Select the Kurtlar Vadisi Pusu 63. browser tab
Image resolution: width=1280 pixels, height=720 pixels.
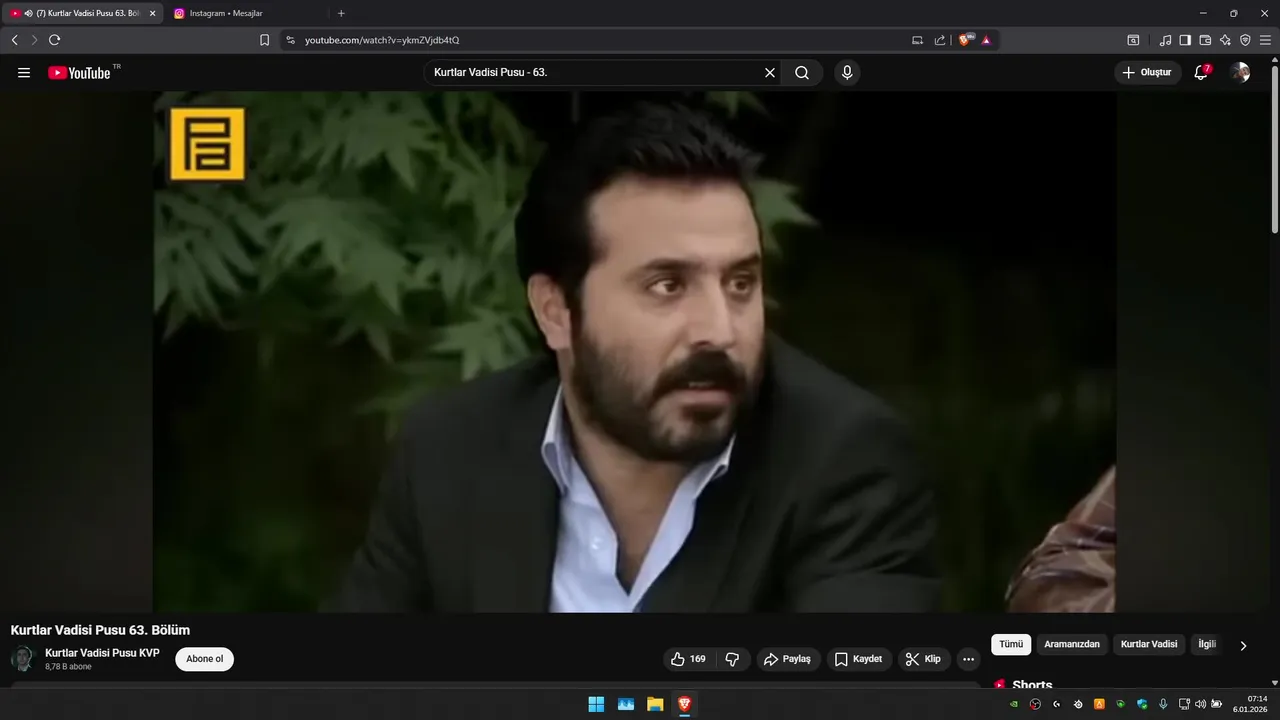click(82, 13)
